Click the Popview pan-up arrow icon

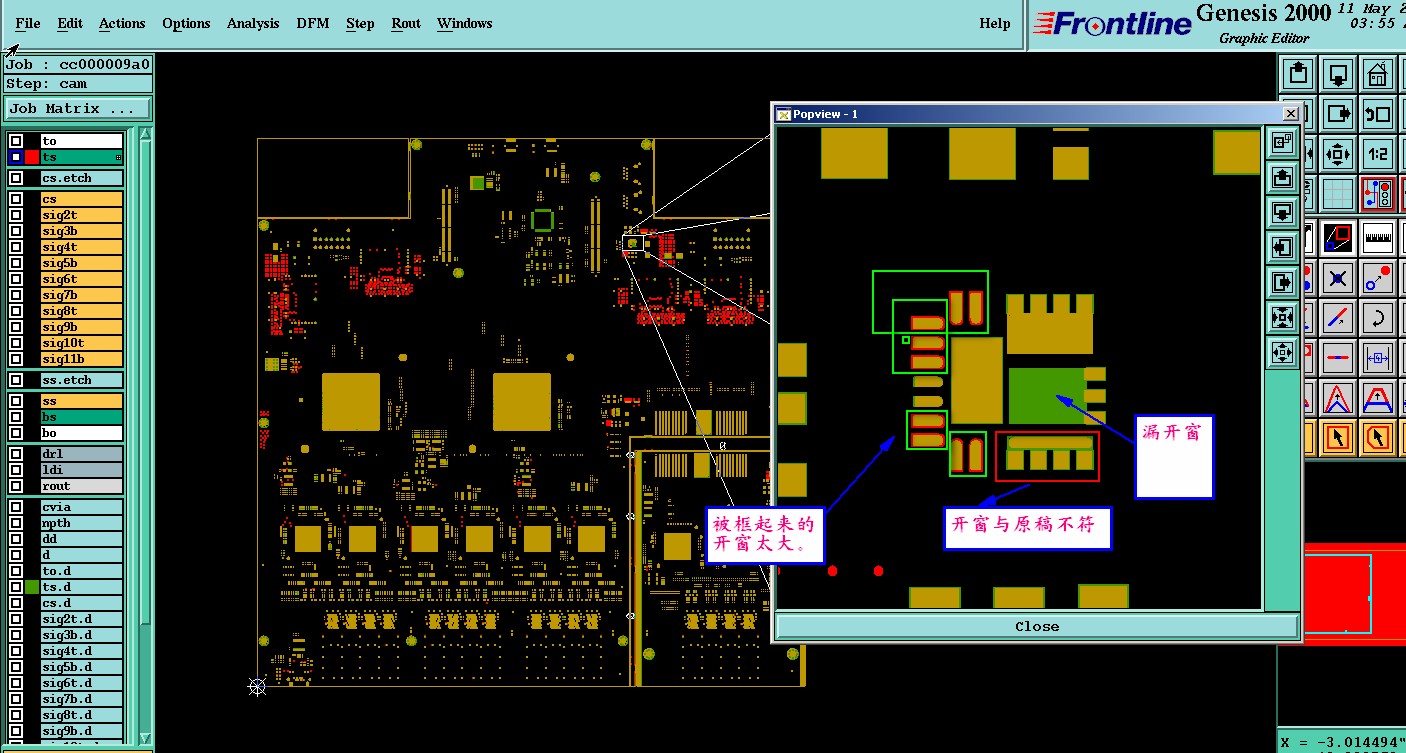click(x=1282, y=179)
